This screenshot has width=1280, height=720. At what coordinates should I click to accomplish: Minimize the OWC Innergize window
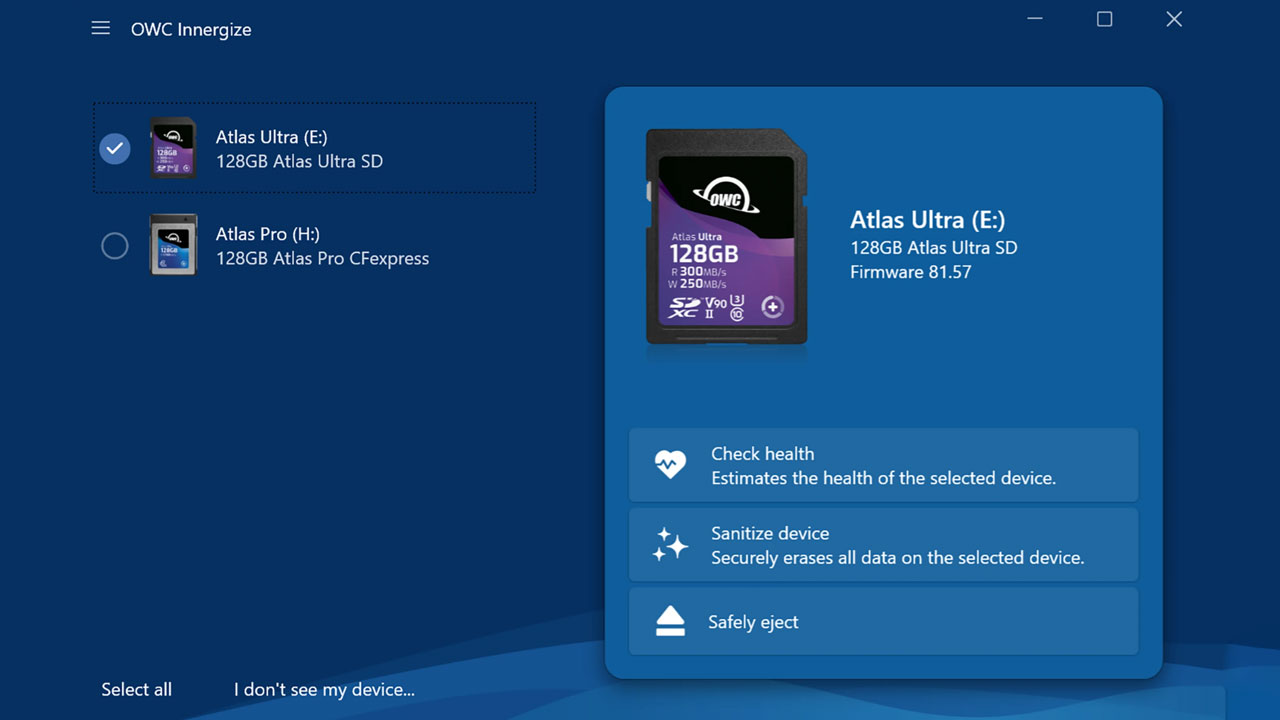point(1035,19)
